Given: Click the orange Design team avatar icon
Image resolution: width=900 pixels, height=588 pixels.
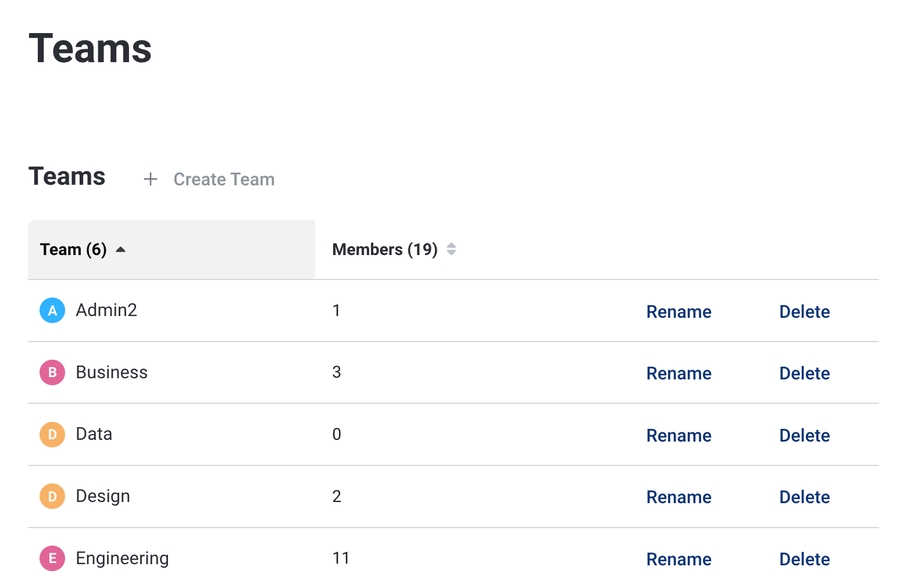Looking at the screenshot, I should pyautogui.click(x=52, y=497).
